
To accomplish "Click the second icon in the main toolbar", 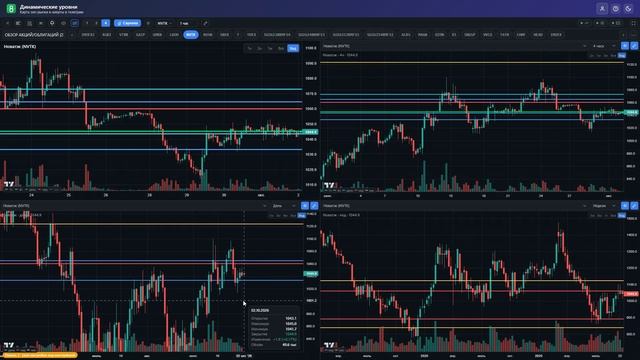I will 18,23.
